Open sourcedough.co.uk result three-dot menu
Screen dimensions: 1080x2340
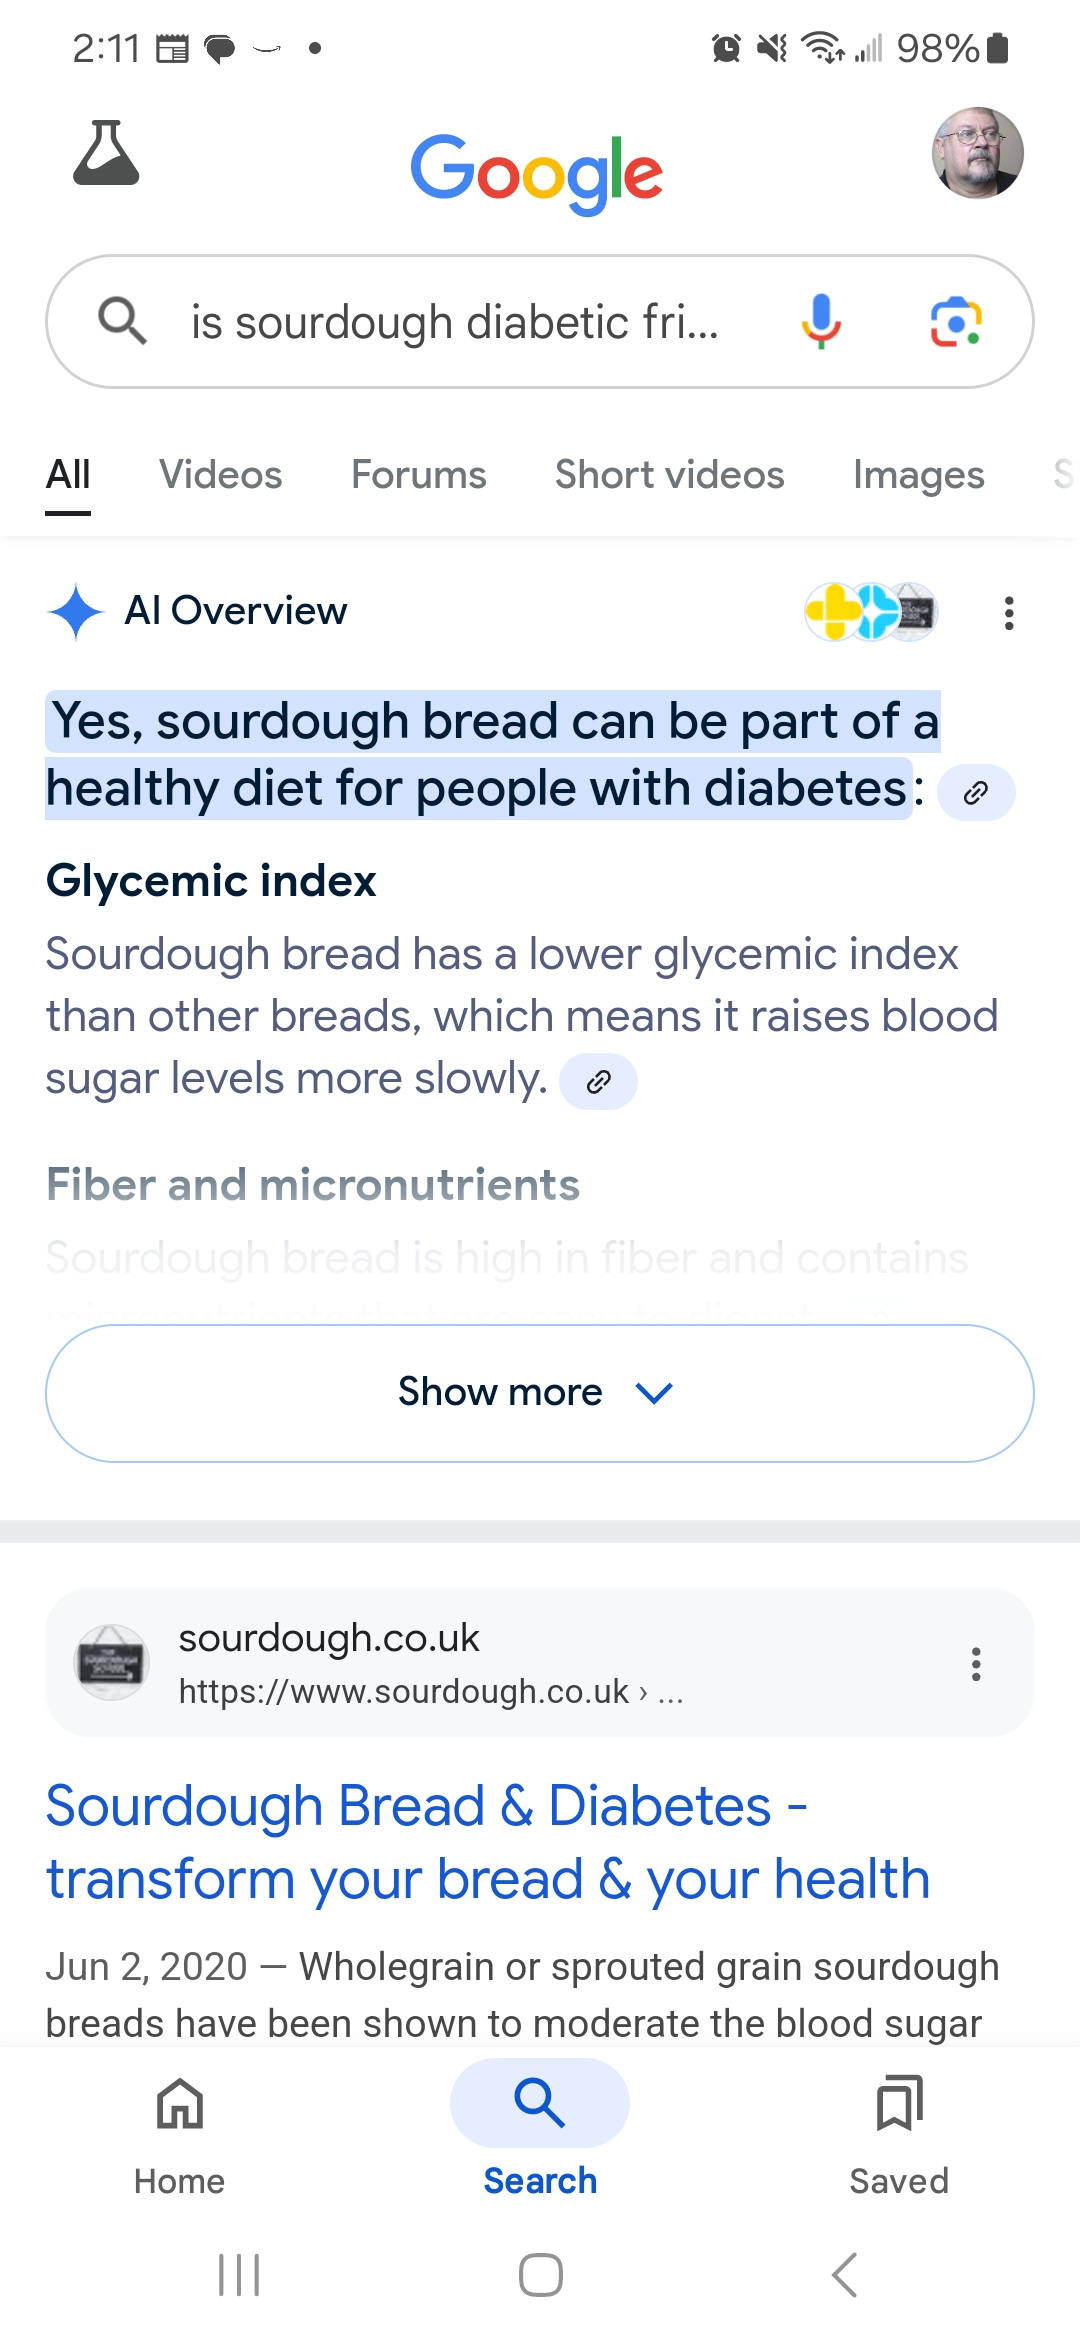(976, 1664)
